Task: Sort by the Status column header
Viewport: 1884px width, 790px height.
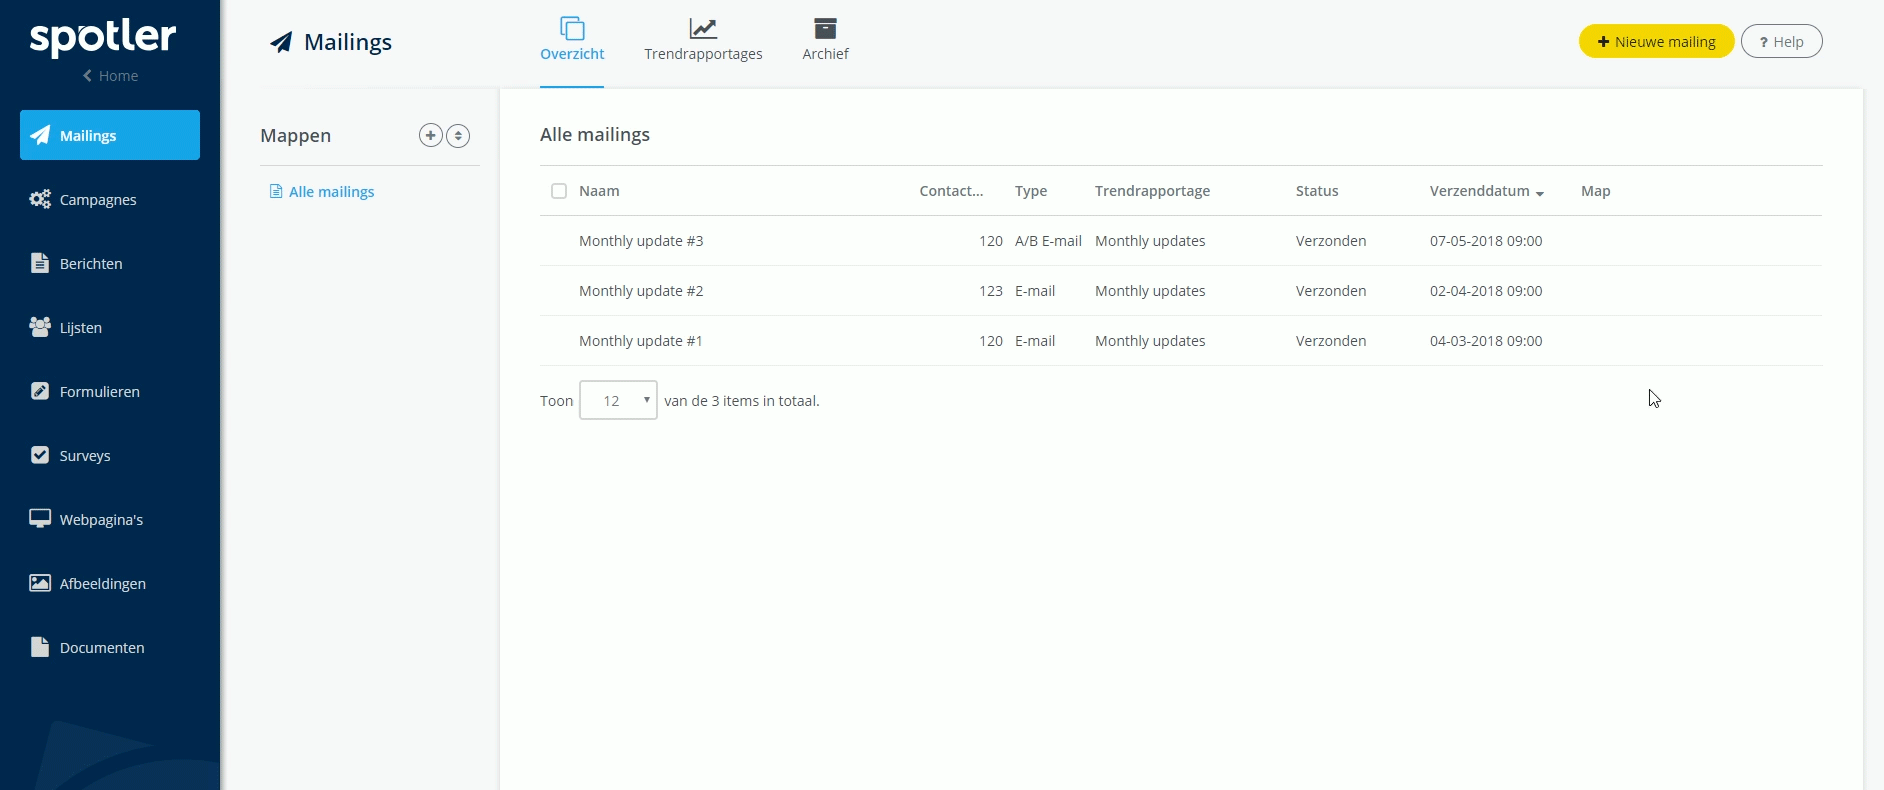Action: (x=1317, y=191)
